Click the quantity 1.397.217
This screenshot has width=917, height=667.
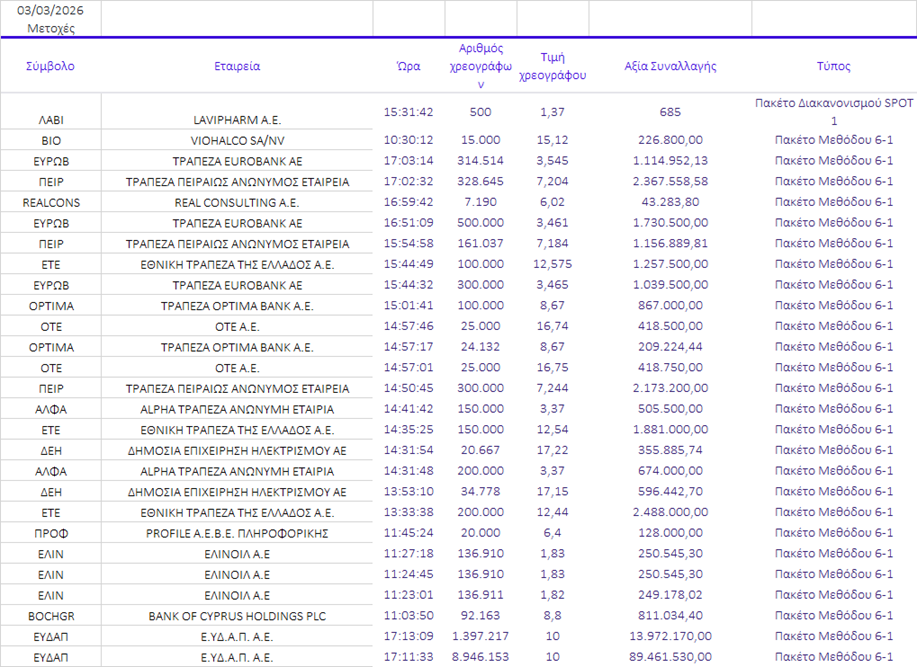coord(481,636)
